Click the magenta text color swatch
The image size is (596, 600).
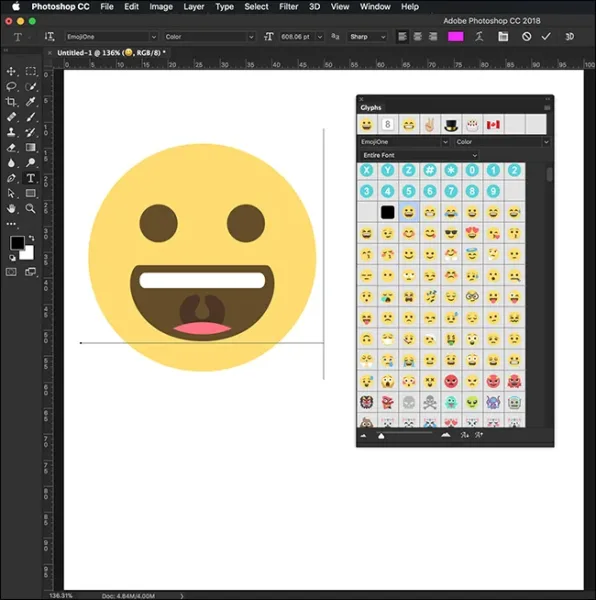pyautogui.click(x=456, y=37)
